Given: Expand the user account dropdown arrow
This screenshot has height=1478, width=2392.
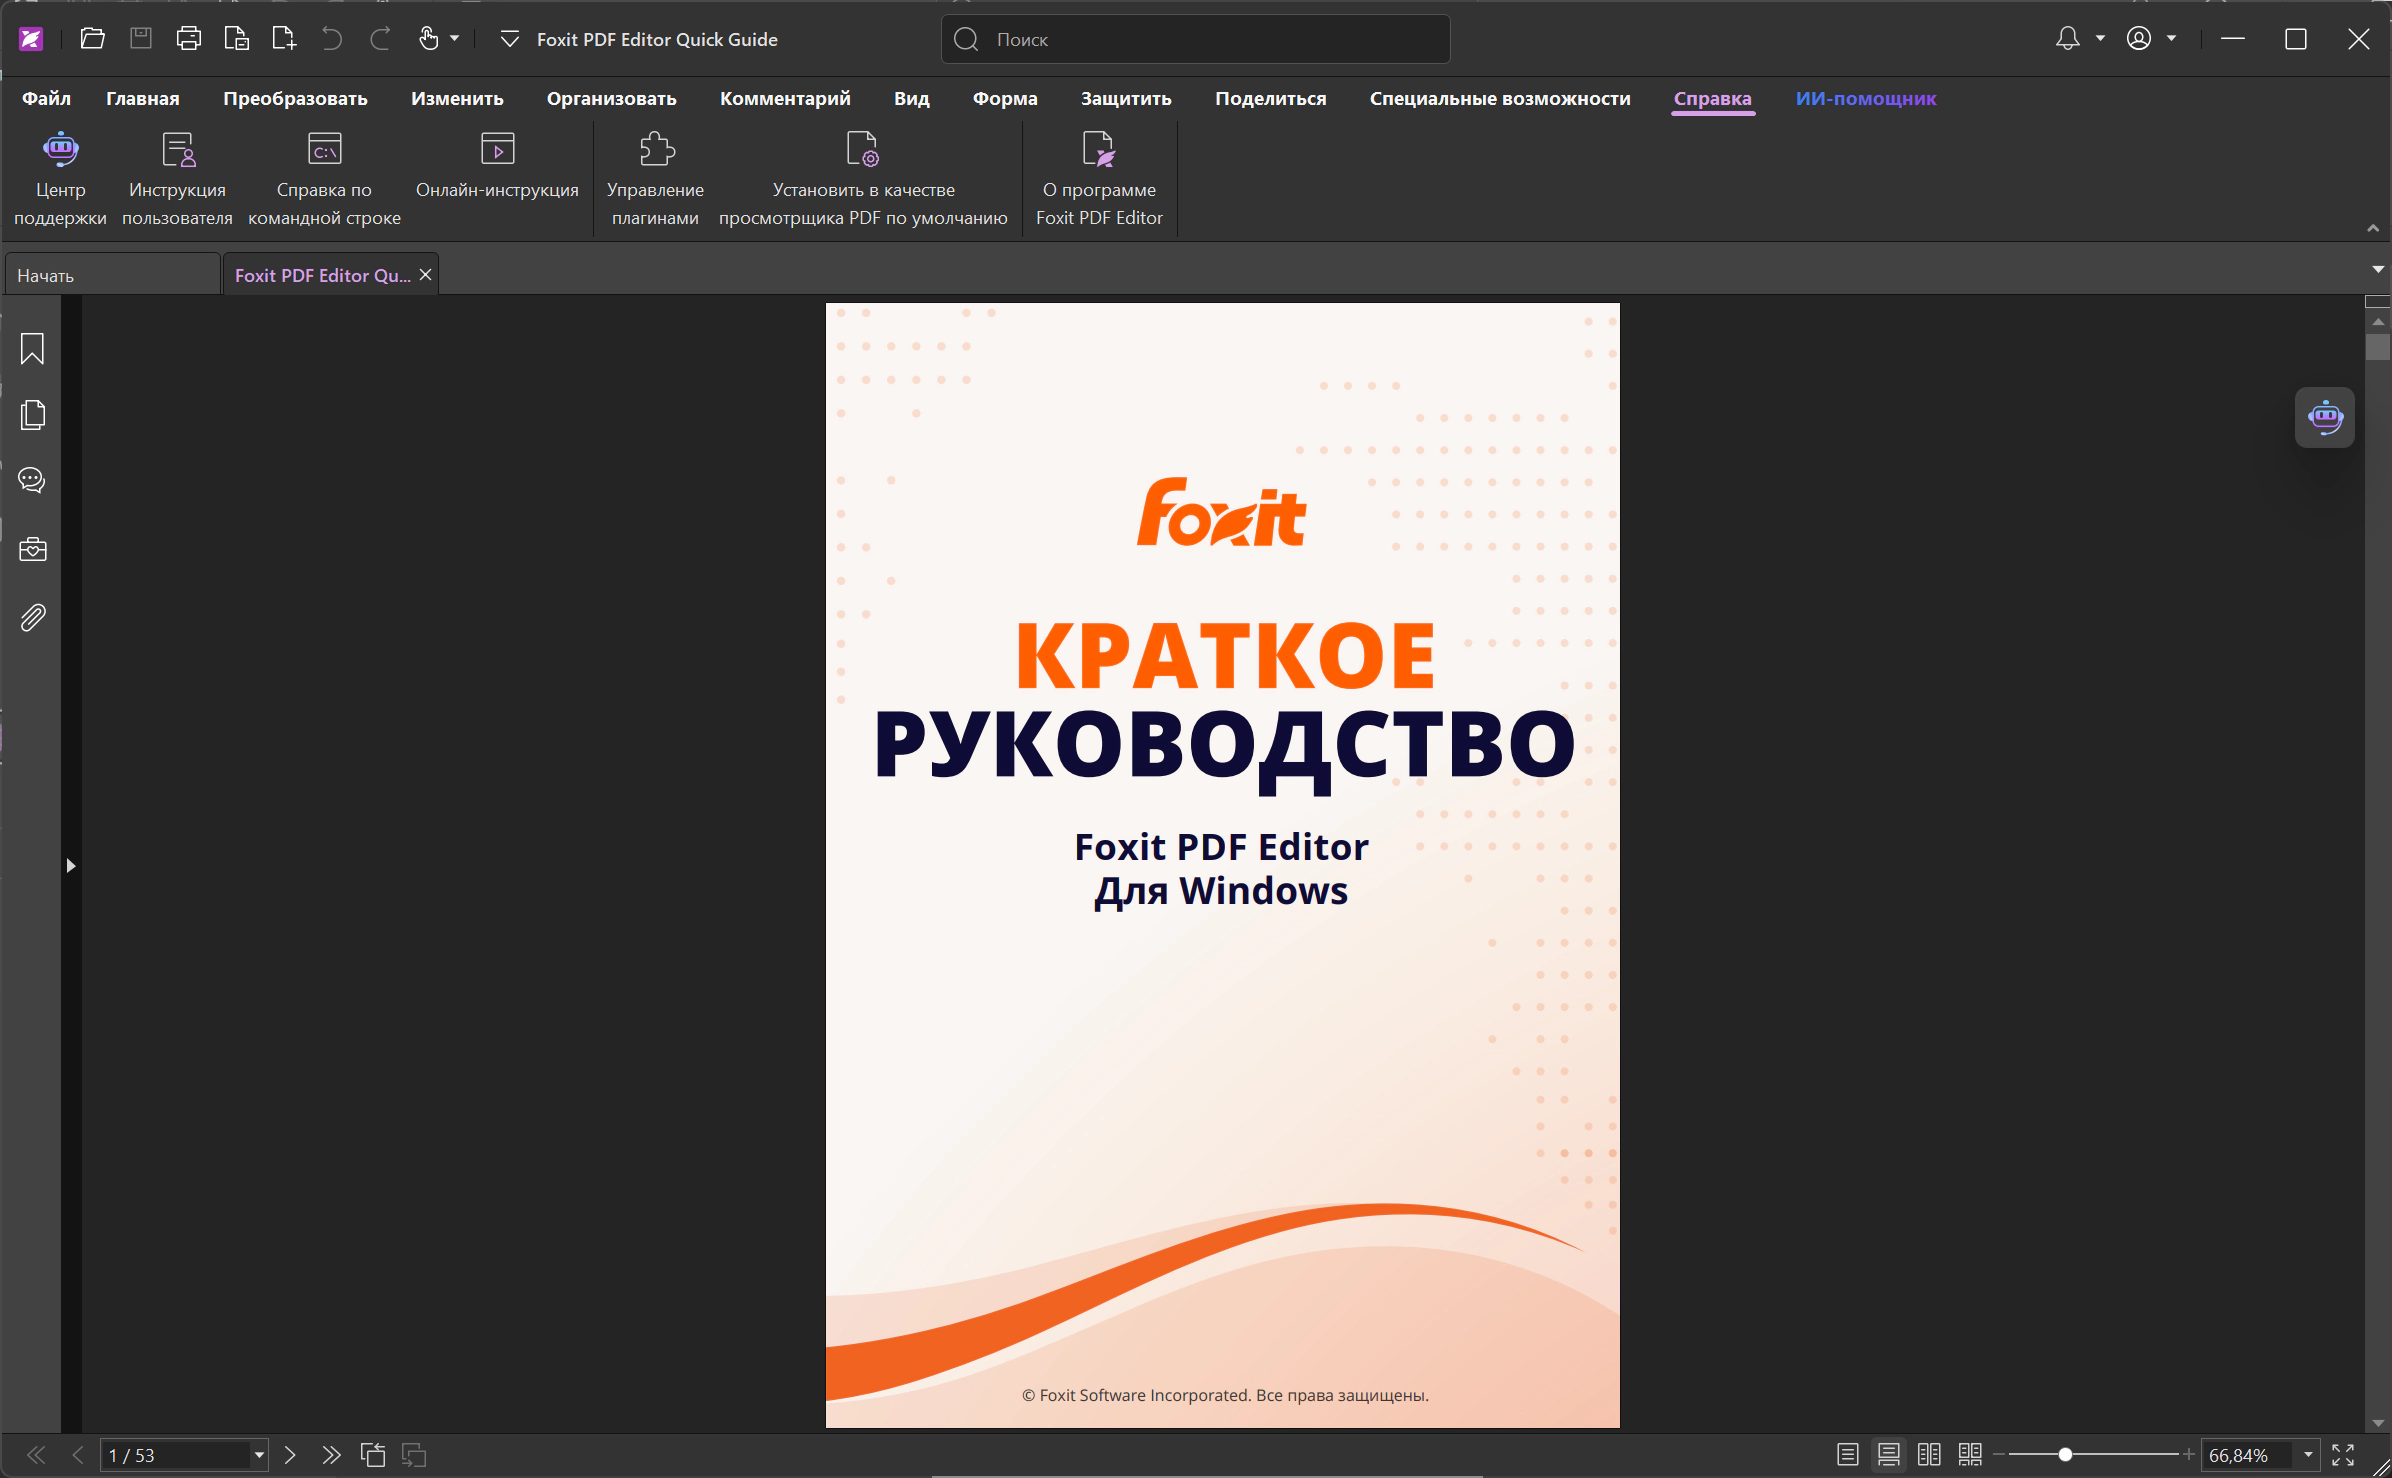Looking at the screenshot, I should point(2172,39).
